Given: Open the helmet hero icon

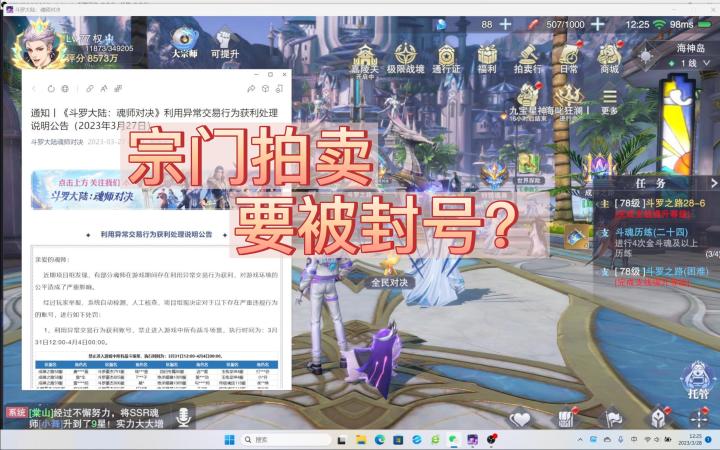Looking at the screenshot, I should click(x=658, y=418).
